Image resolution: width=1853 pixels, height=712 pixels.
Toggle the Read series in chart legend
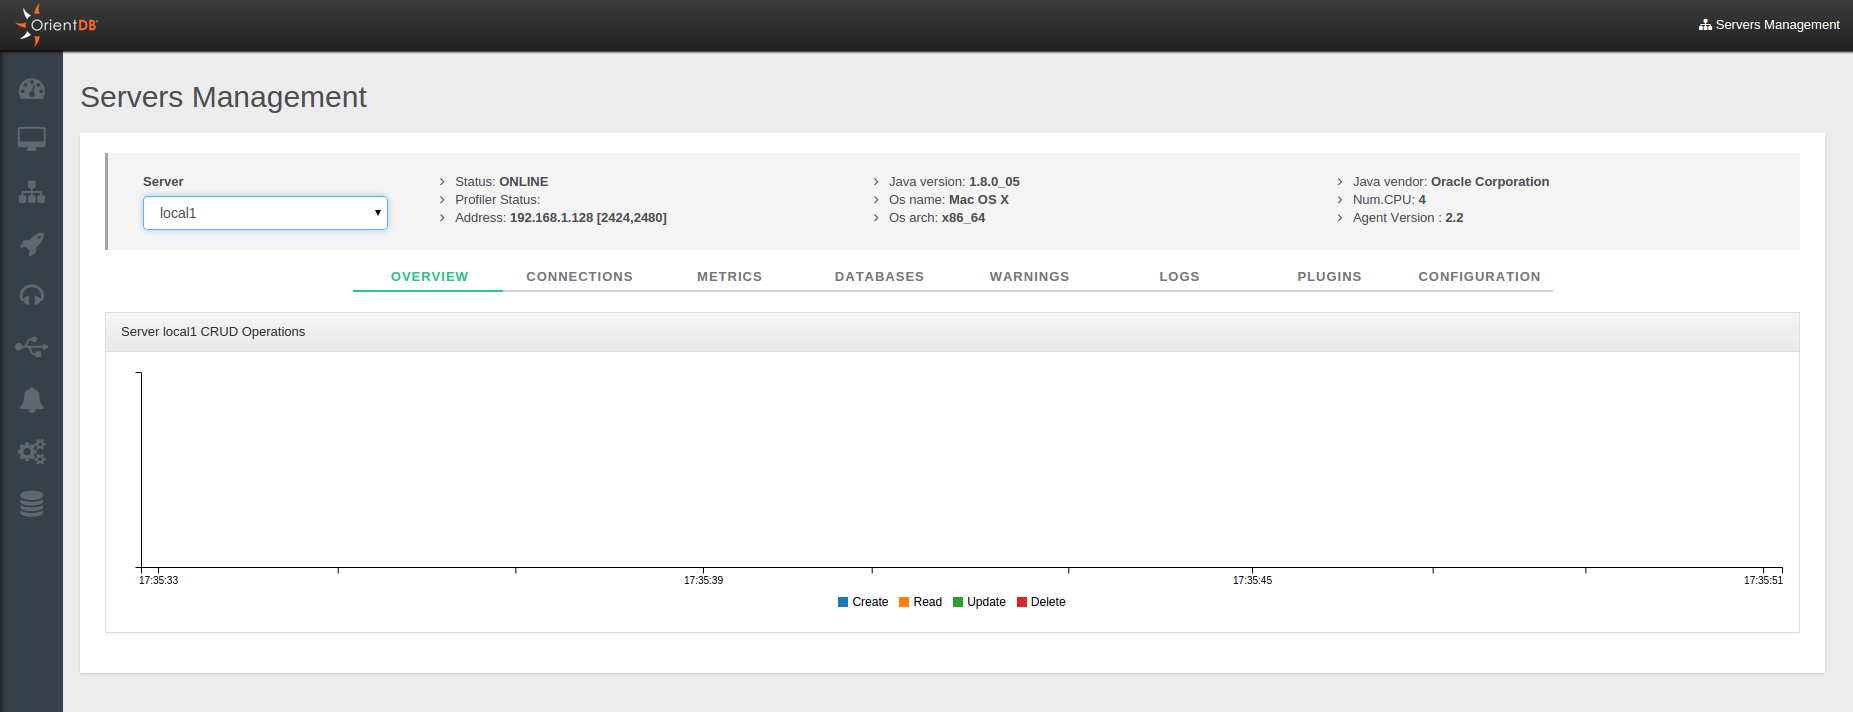[921, 602]
